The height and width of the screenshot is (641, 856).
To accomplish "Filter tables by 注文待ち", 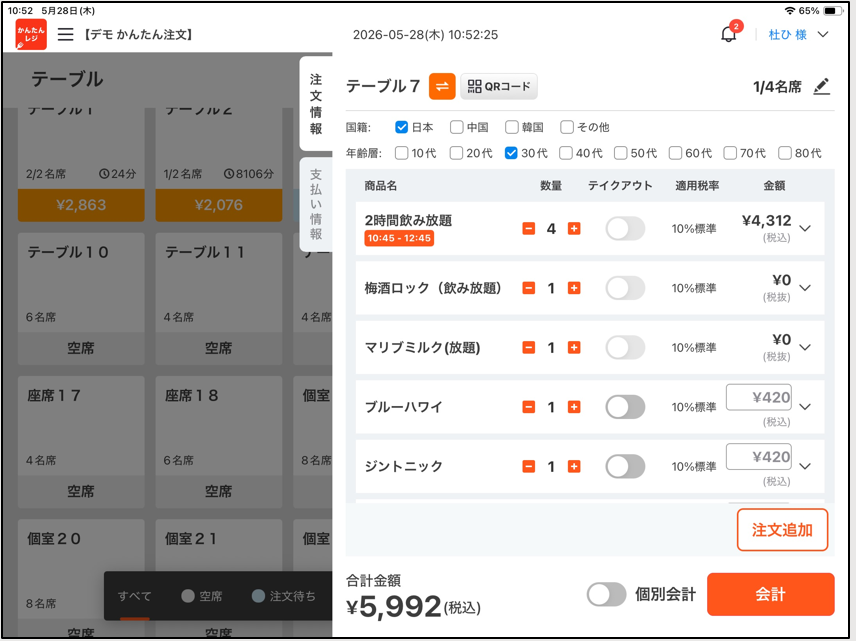I will pos(284,596).
